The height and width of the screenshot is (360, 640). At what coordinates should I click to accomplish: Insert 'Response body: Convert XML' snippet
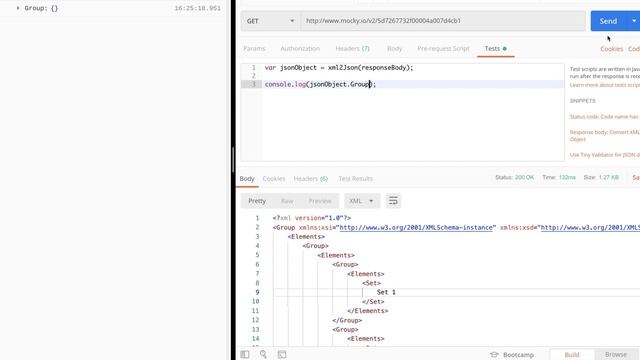[x=604, y=136]
